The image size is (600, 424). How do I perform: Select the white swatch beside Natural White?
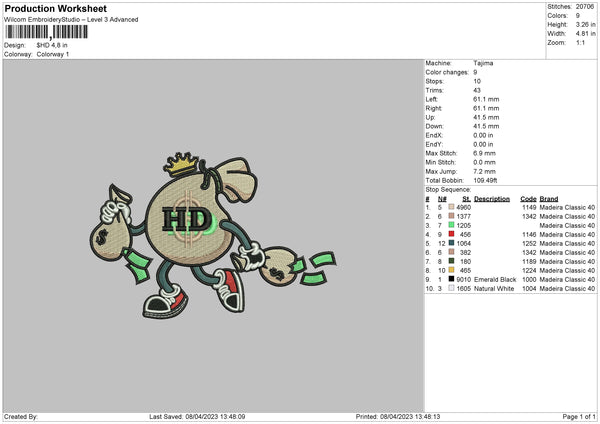452,288
